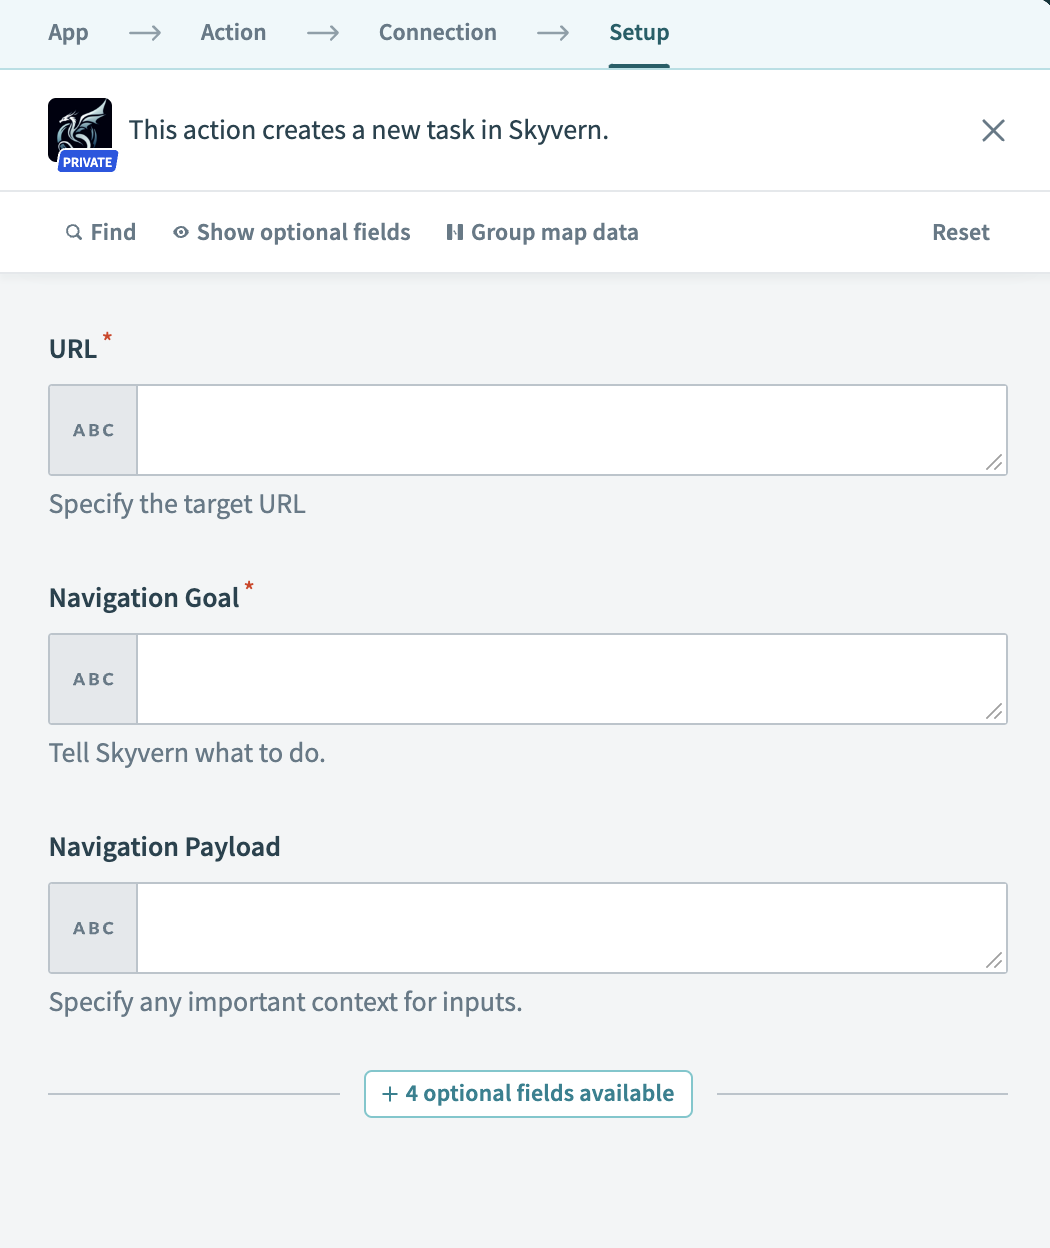Click ABC badge of Navigation Payload field
The image size is (1050, 1248).
pos(94,928)
